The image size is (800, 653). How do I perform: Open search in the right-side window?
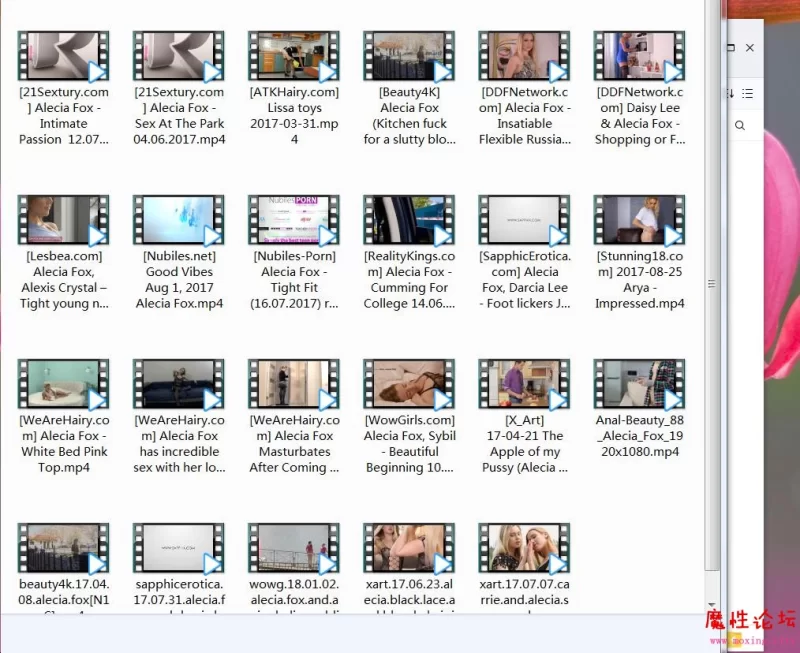click(740, 125)
